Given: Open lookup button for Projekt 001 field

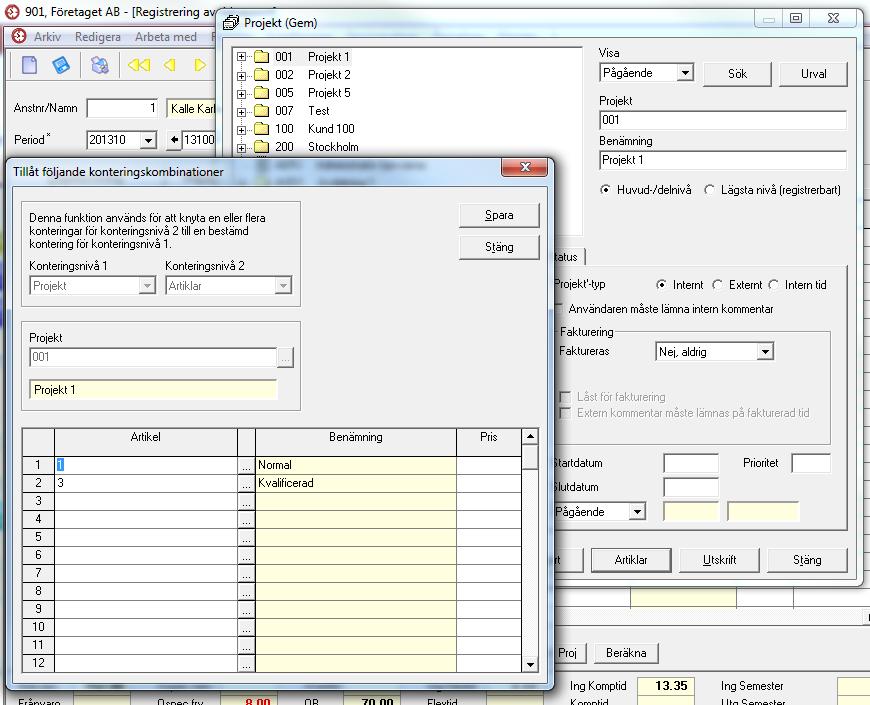Looking at the screenshot, I should tap(285, 358).
